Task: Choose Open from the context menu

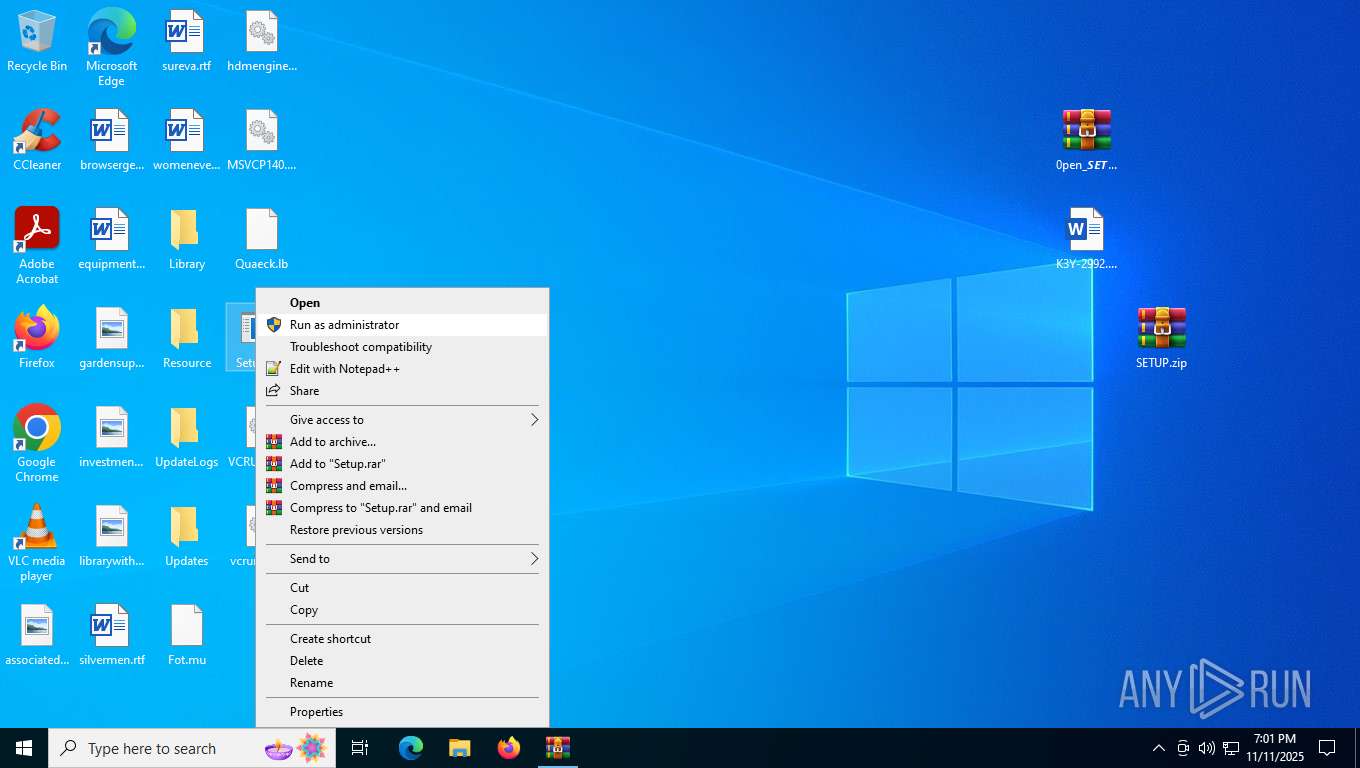Action: click(x=402, y=303)
